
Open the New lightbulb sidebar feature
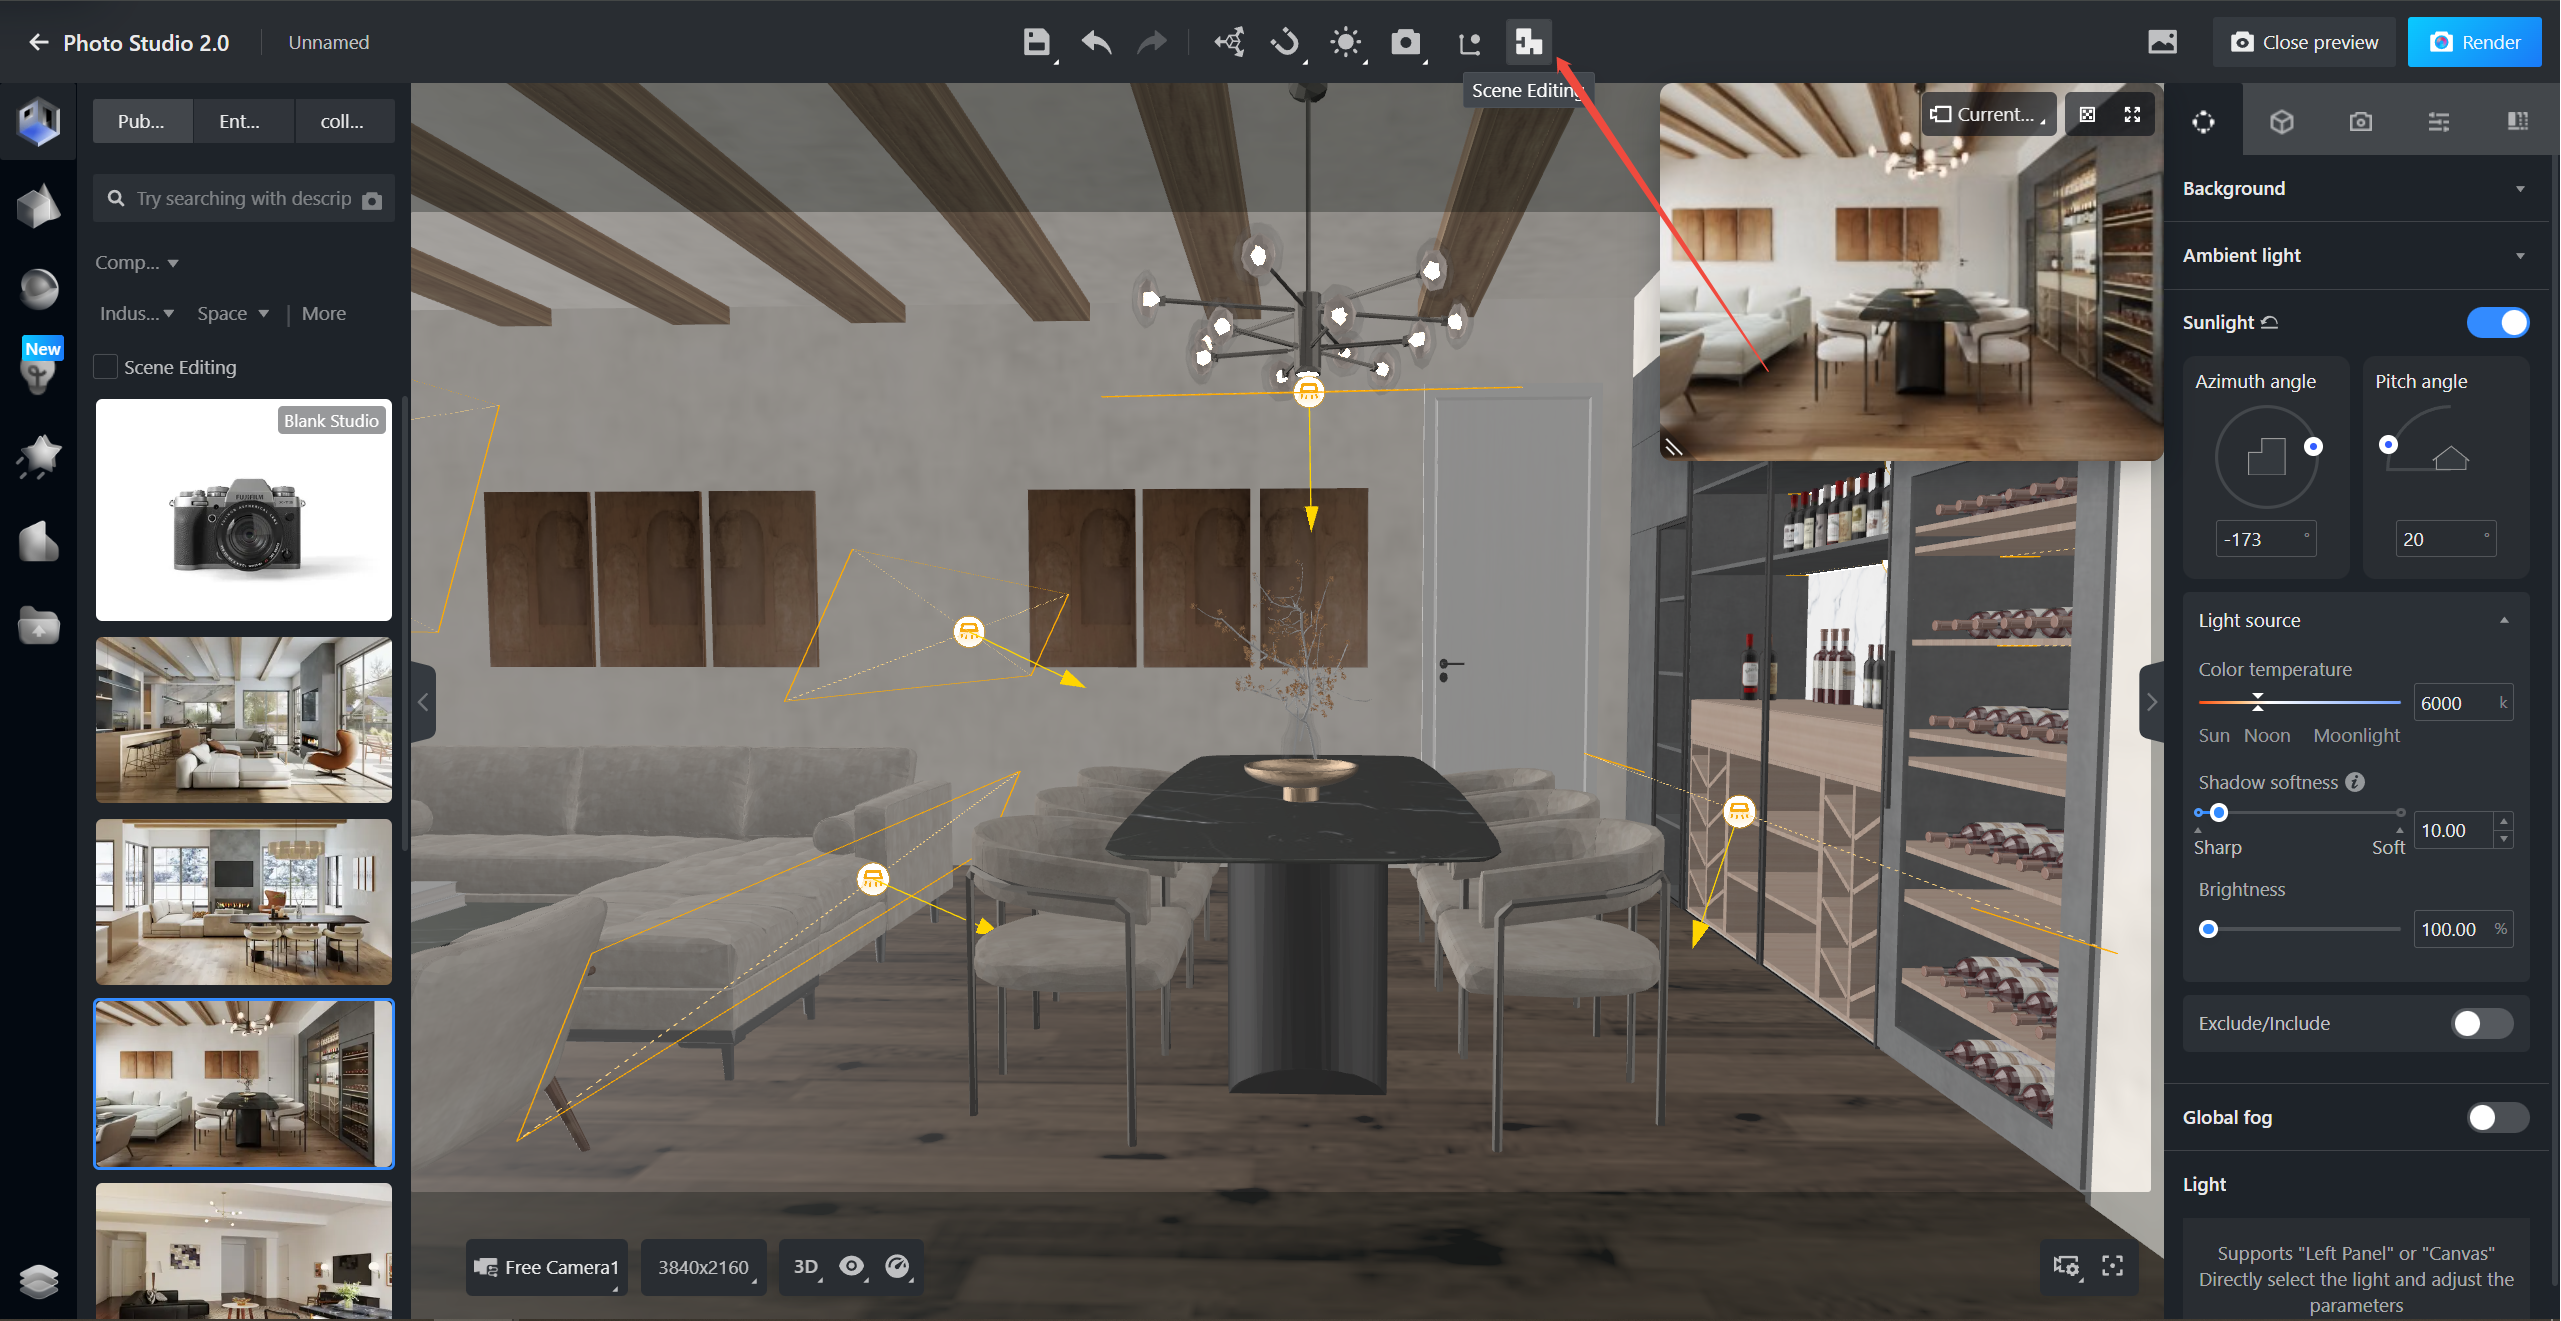click(39, 366)
